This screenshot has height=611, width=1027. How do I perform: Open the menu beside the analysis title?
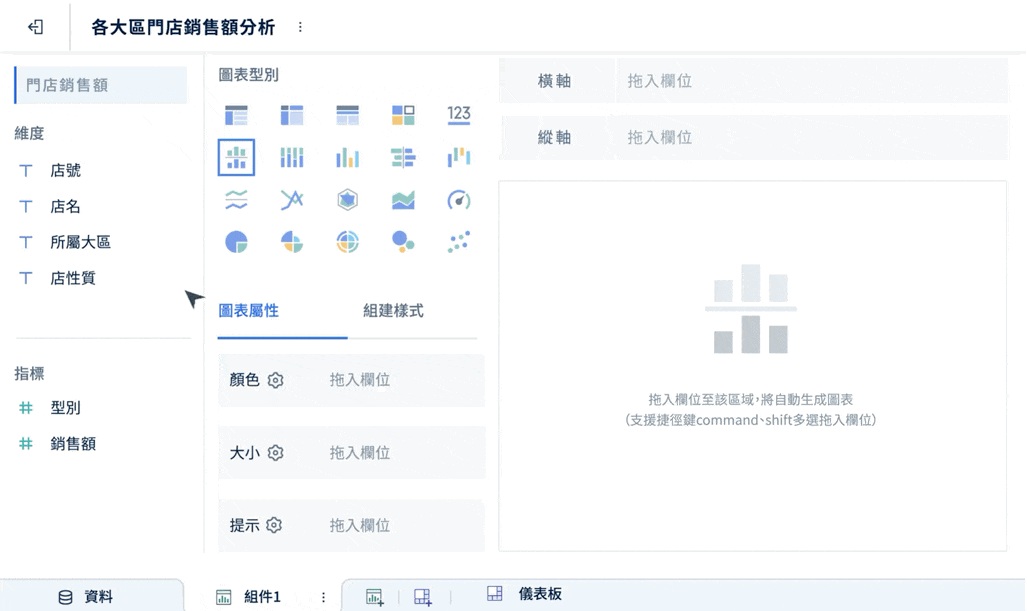(x=300, y=27)
